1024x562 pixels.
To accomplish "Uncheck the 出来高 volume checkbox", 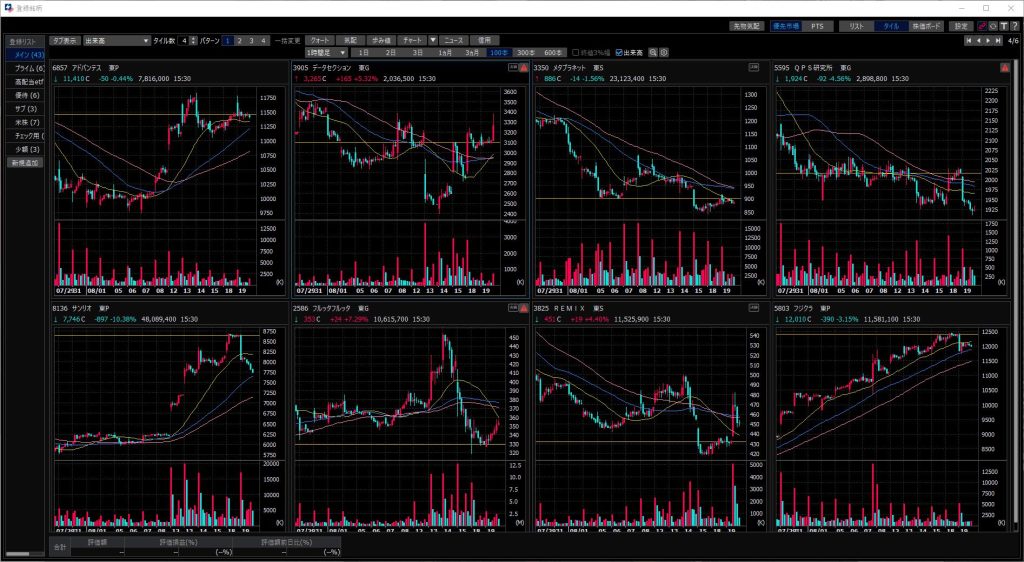I will click(x=620, y=52).
